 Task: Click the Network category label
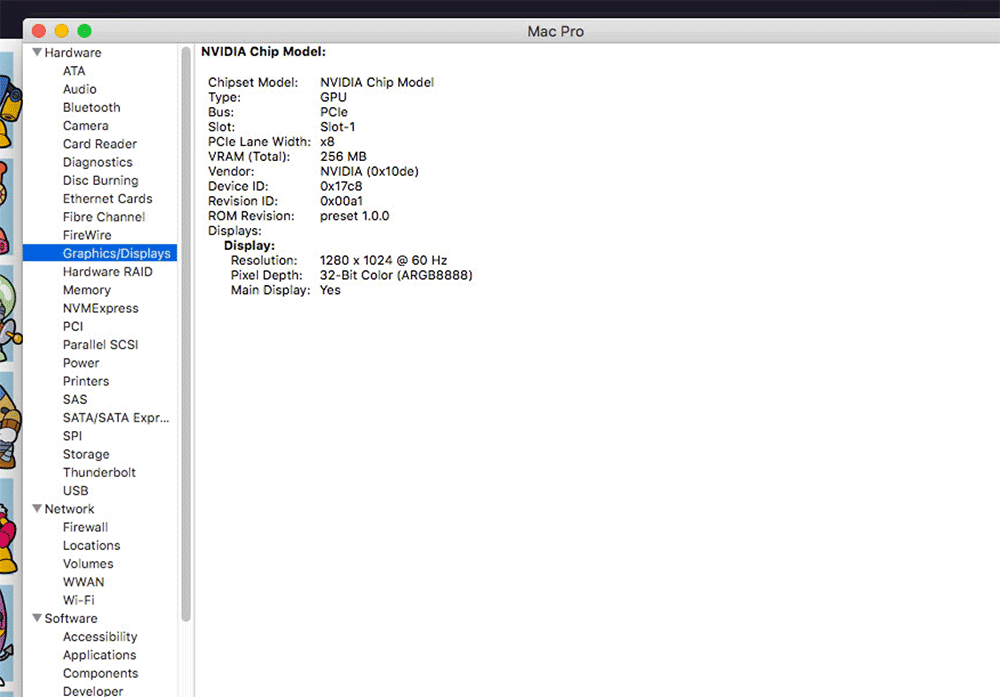click(x=69, y=509)
